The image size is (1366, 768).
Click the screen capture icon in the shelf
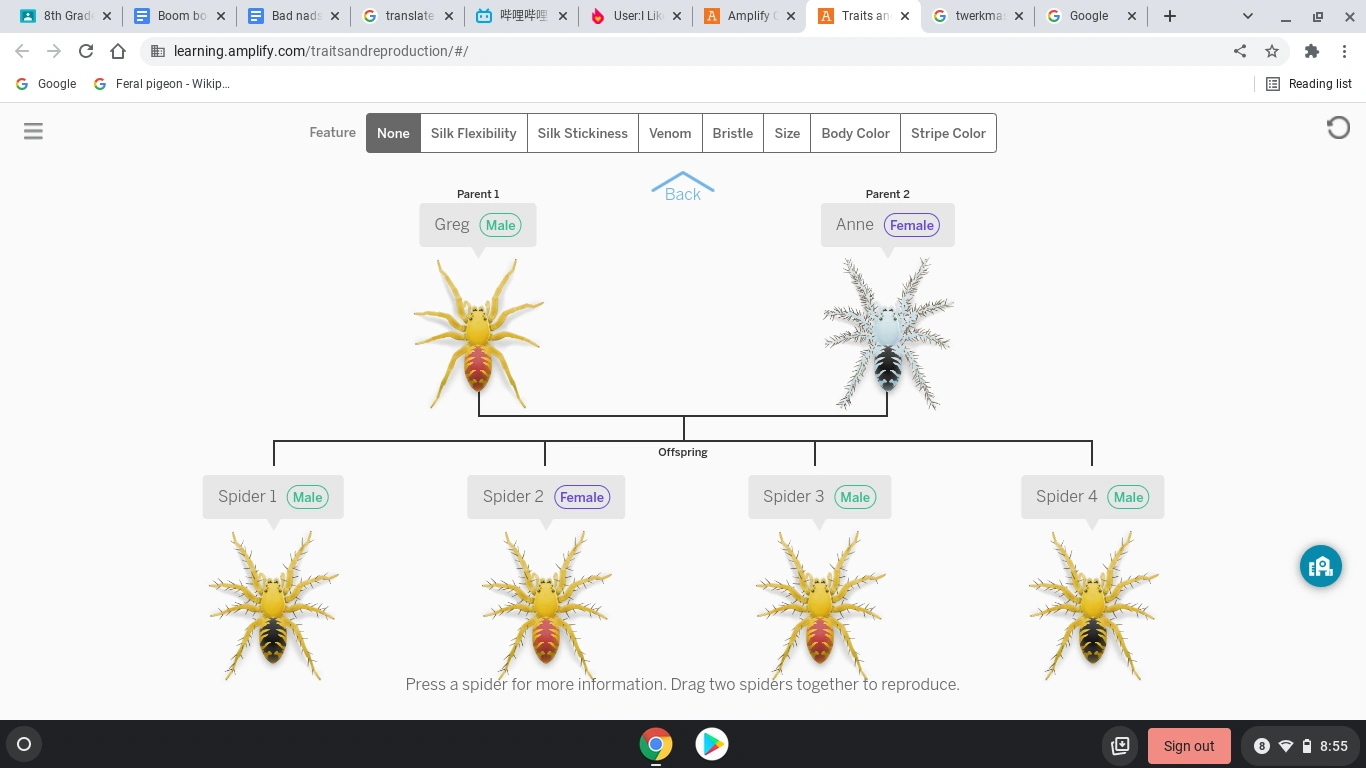[1120, 745]
